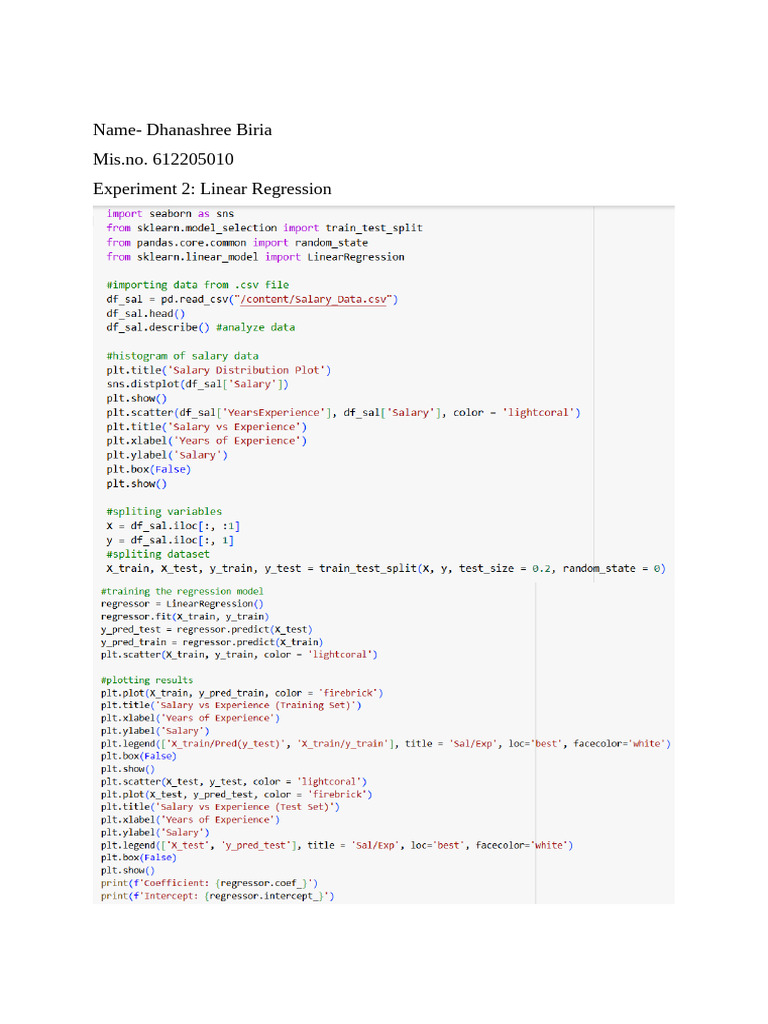The image size is (768, 1024).
Task: Click the 'Mis.no. 612205010' line
Action: tap(163, 159)
